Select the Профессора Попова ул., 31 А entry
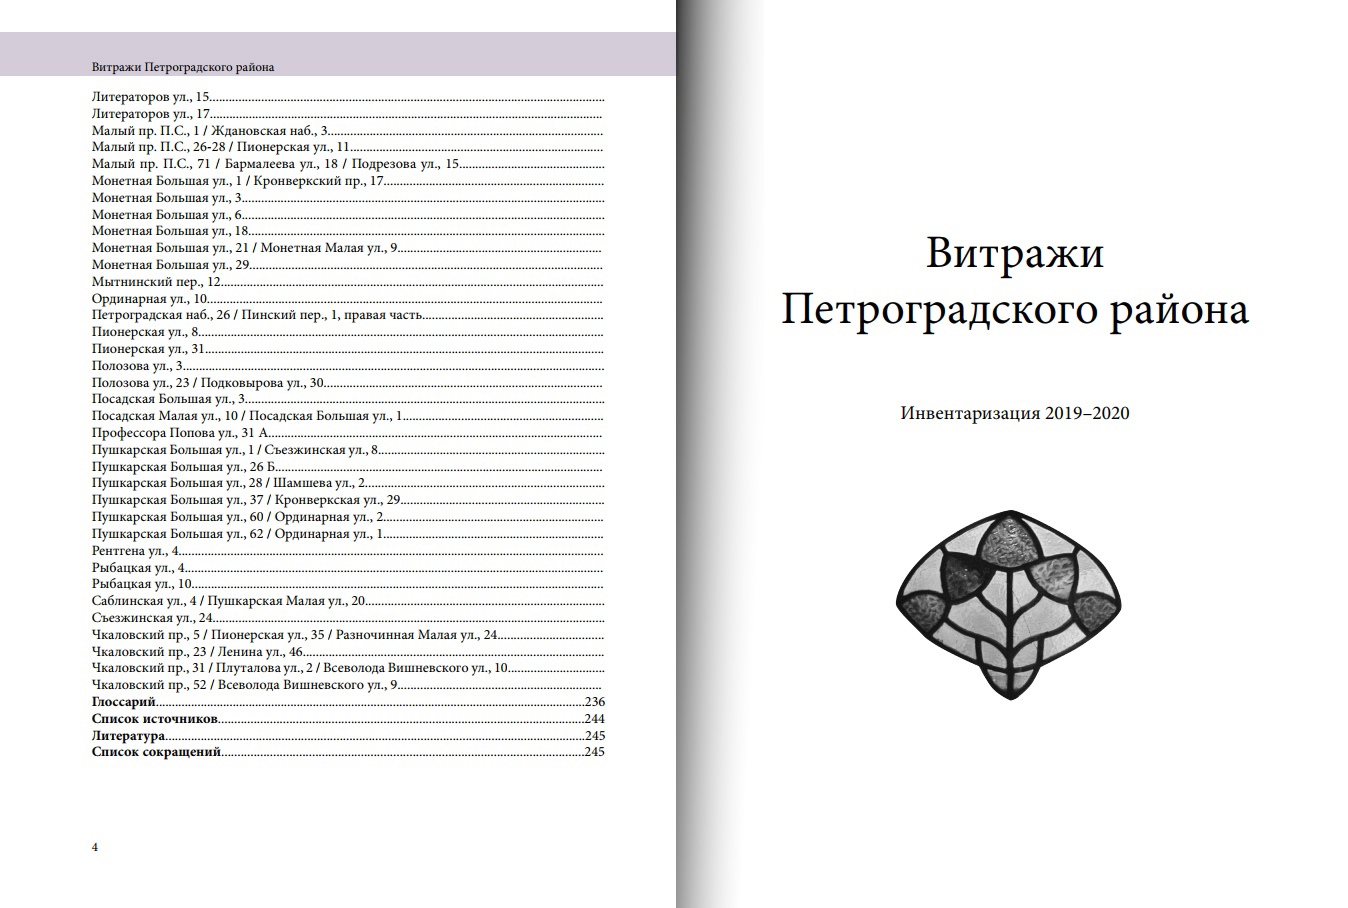This screenshot has width=1348, height=908. coord(180,433)
